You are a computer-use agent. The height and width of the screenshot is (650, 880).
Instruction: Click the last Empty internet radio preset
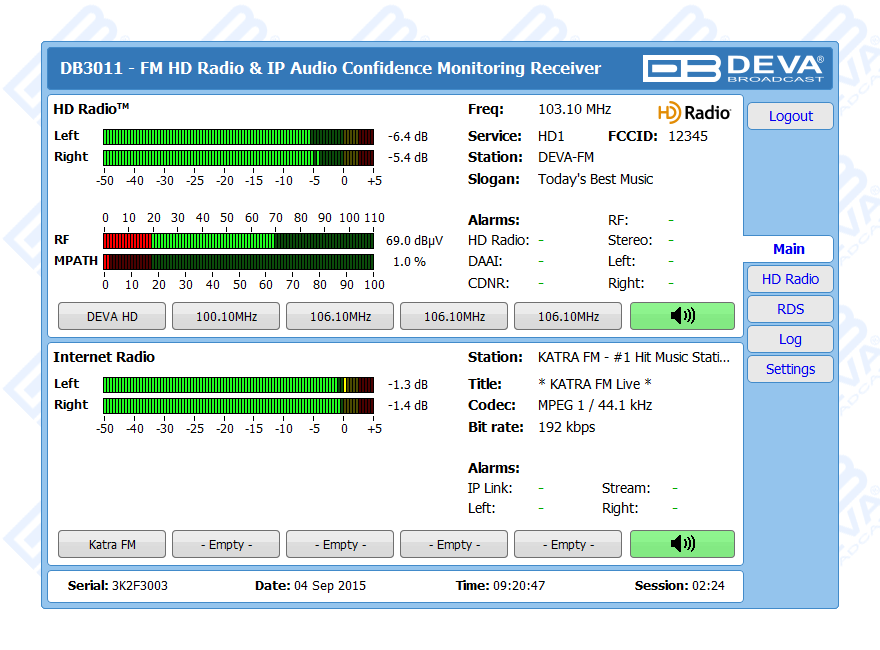[568, 544]
